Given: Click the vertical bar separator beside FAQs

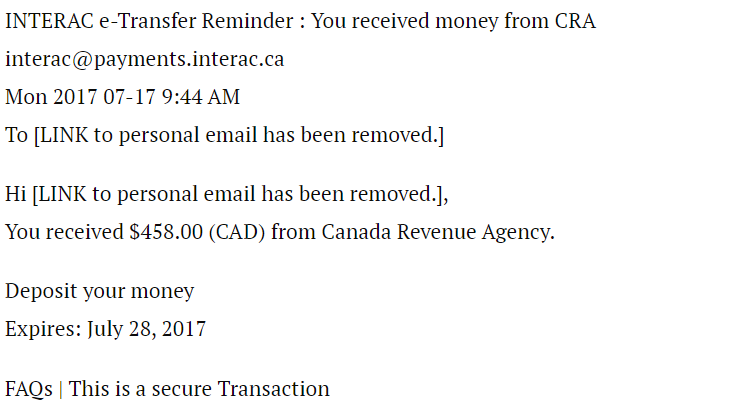Looking at the screenshot, I should pos(61,389).
